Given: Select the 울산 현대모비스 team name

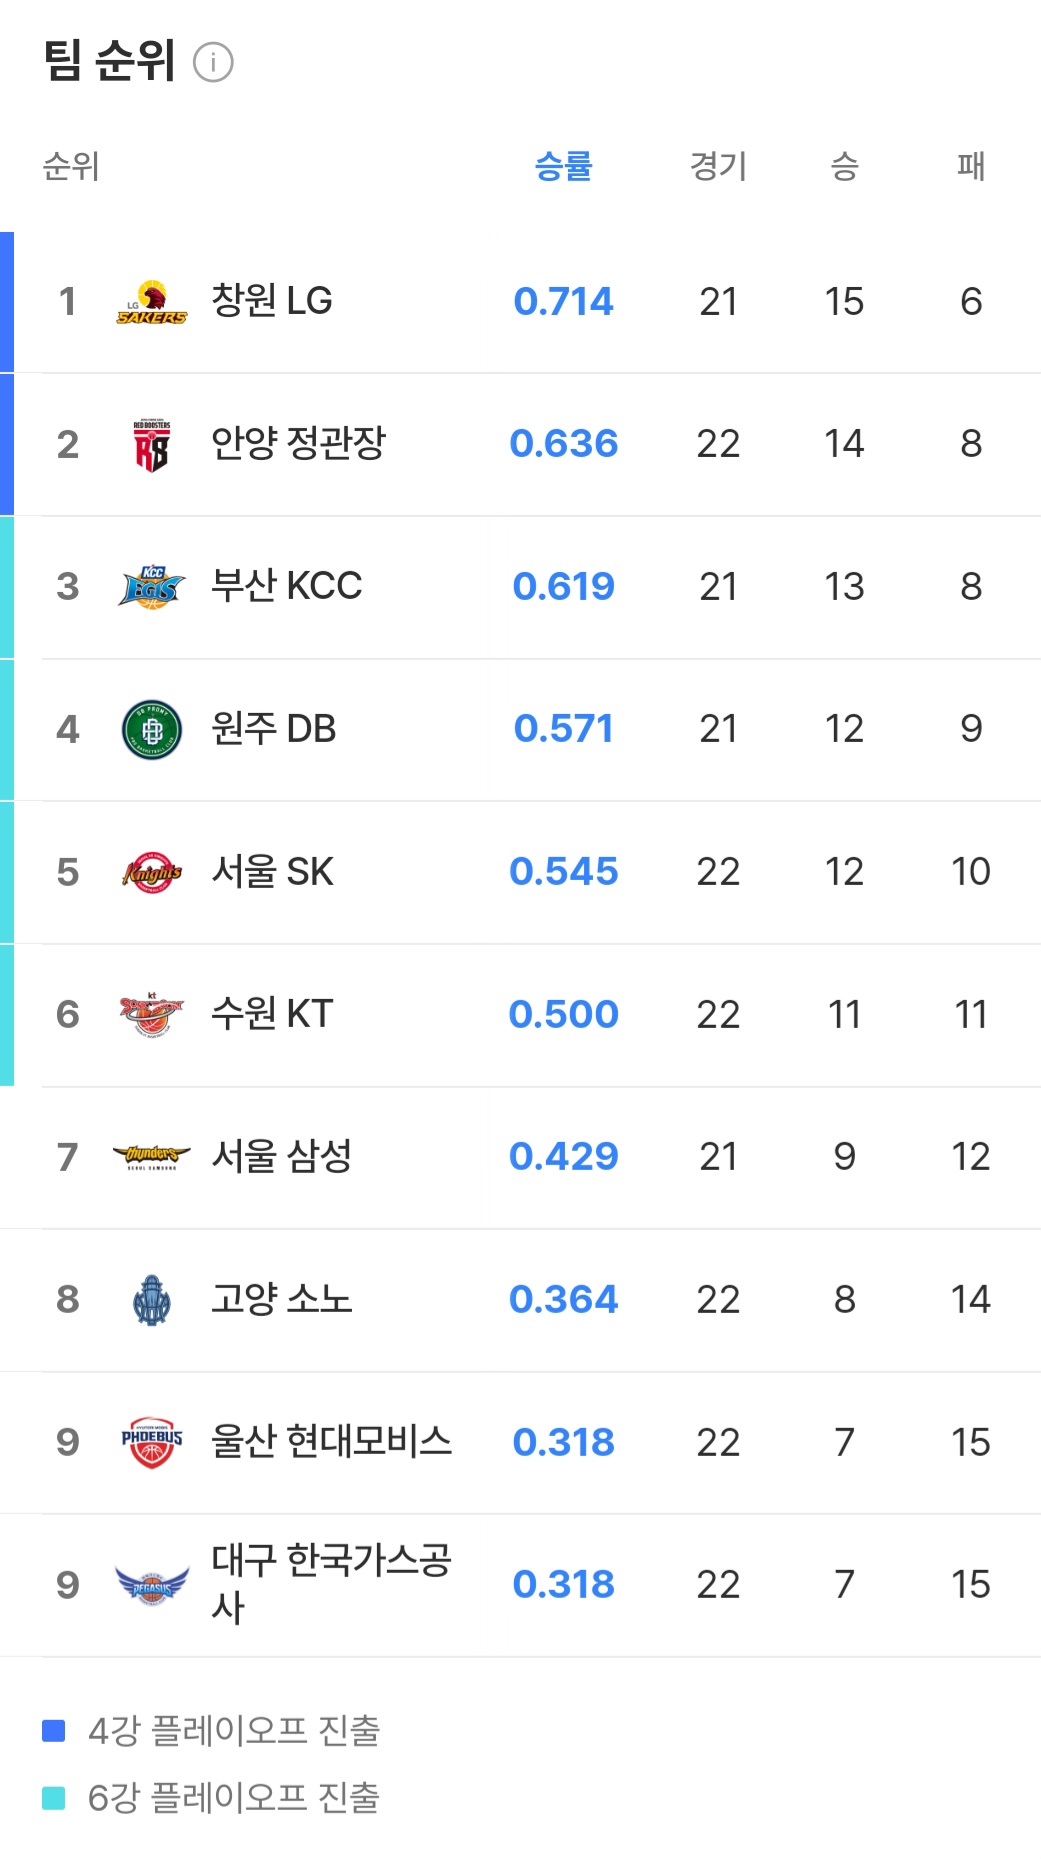Looking at the screenshot, I should coord(331,1441).
